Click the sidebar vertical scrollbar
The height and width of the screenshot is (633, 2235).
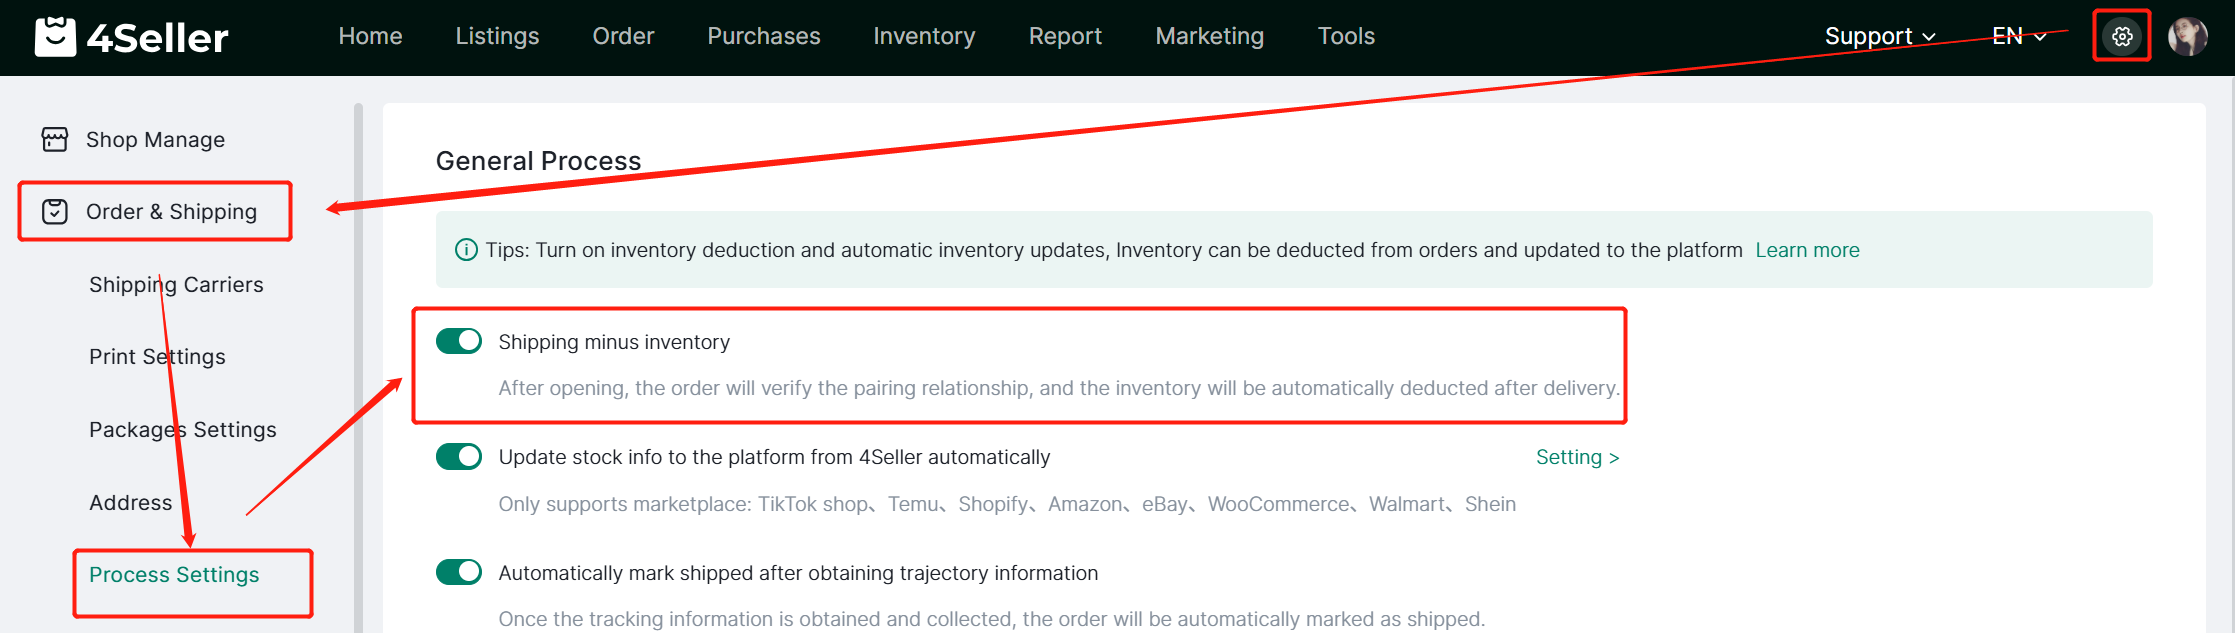tap(358, 370)
